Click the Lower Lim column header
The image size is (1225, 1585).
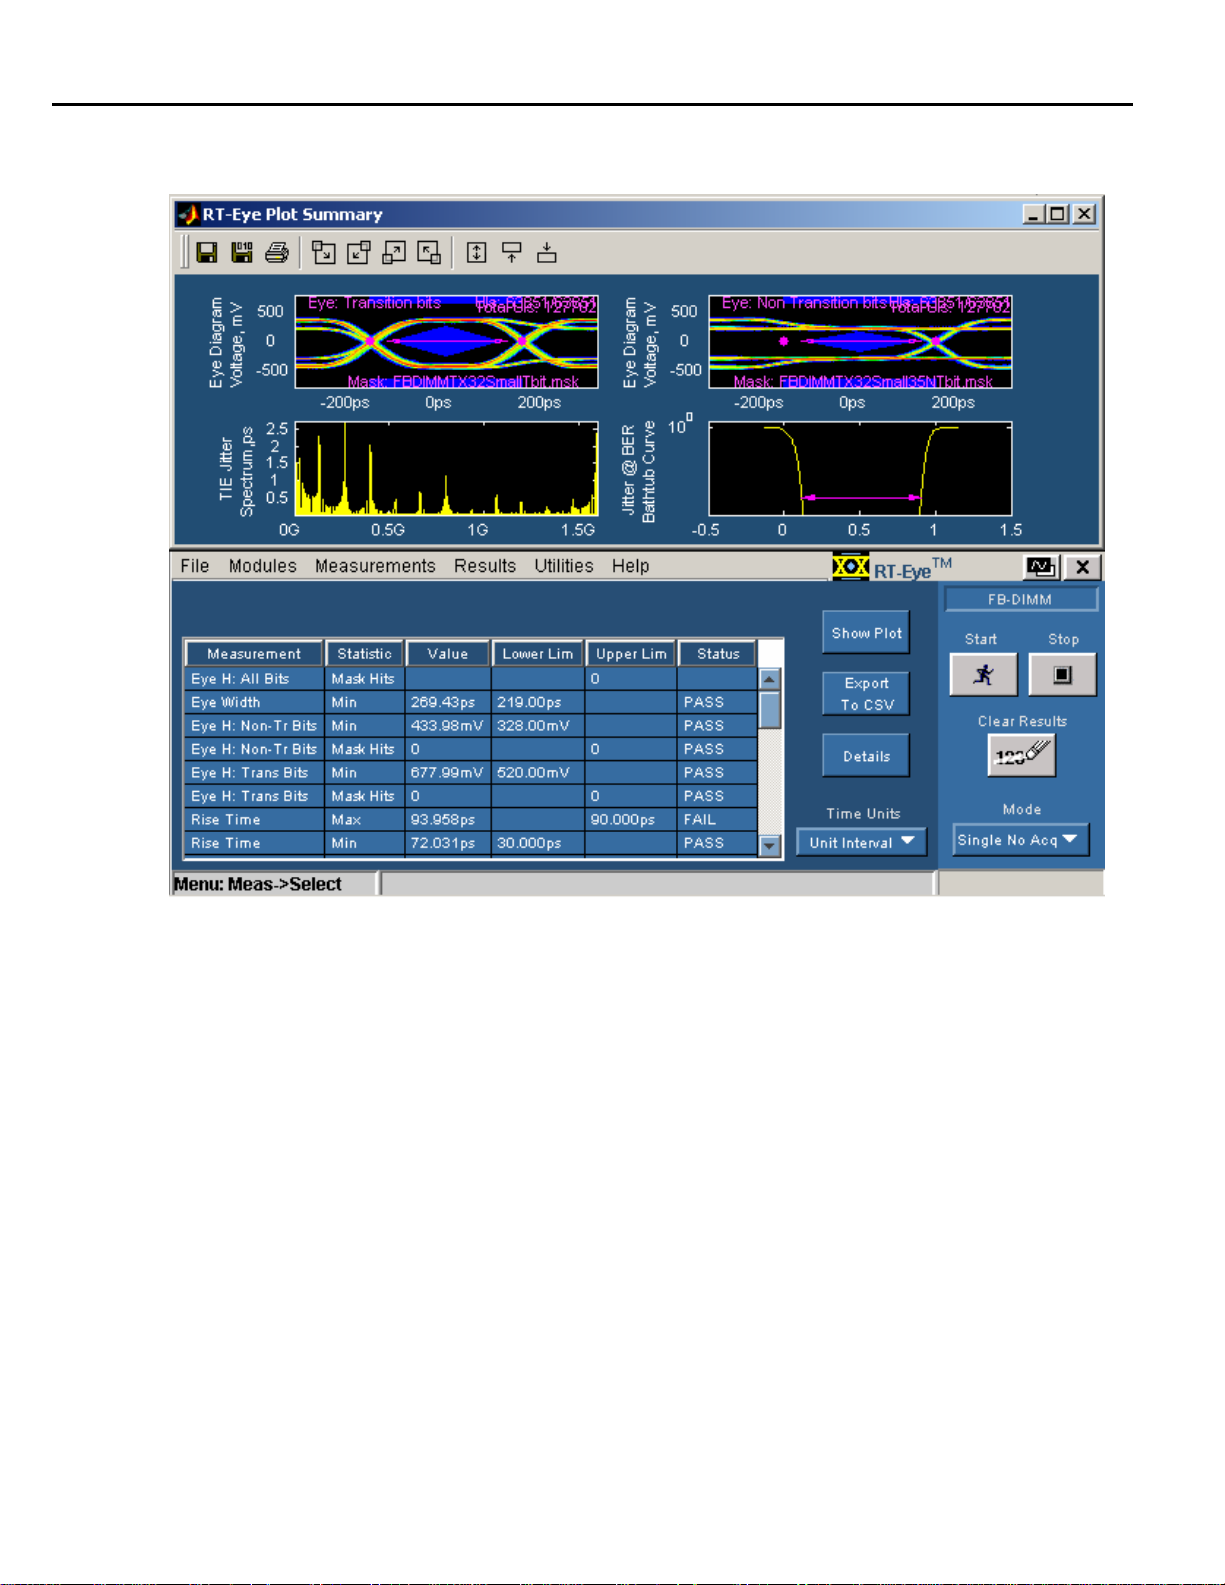click(538, 654)
